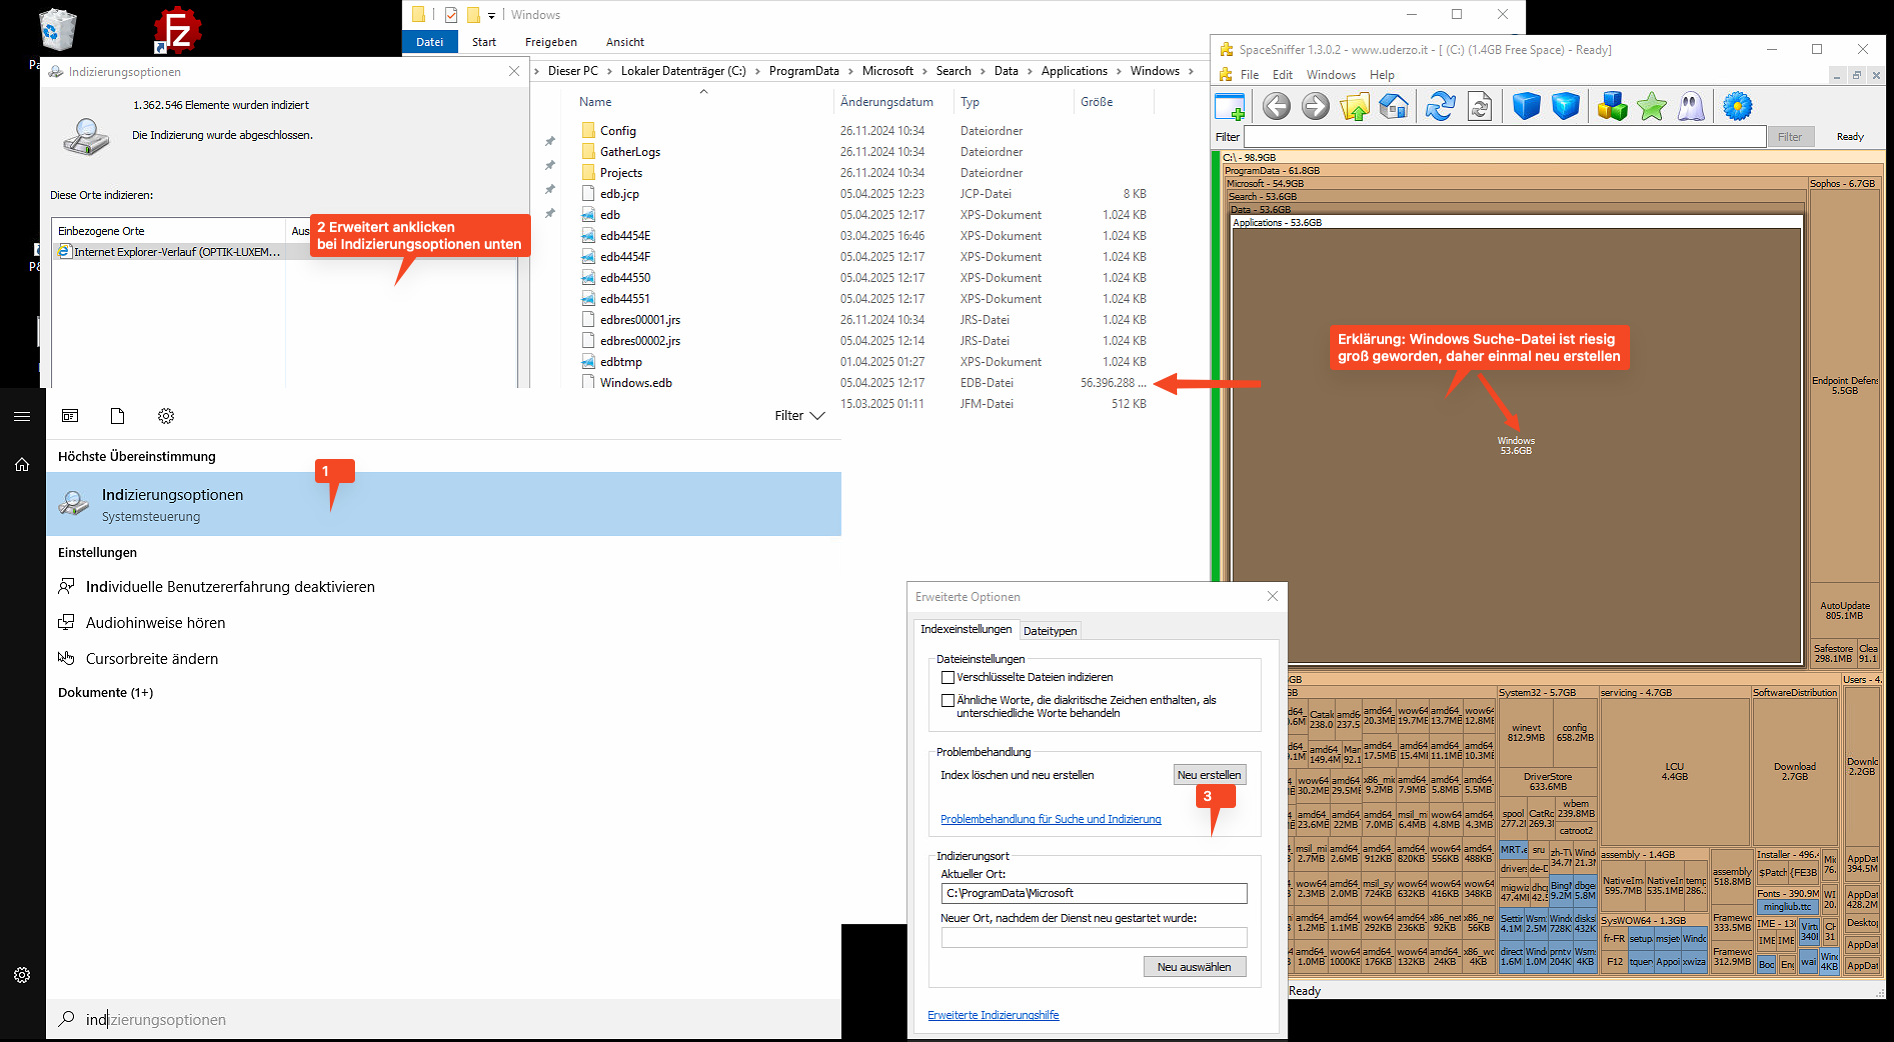
Task: Toggle show free space green star icon
Action: point(1652,106)
